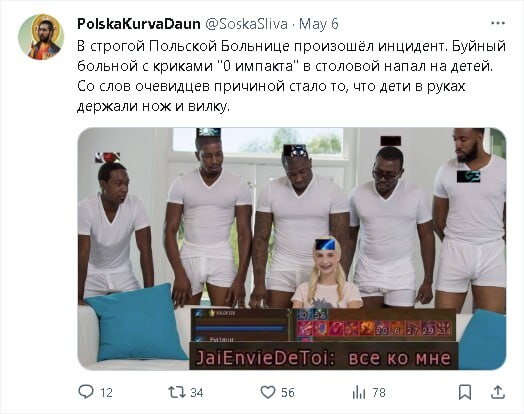Enlarge the attached meme image

click(x=292, y=249)
